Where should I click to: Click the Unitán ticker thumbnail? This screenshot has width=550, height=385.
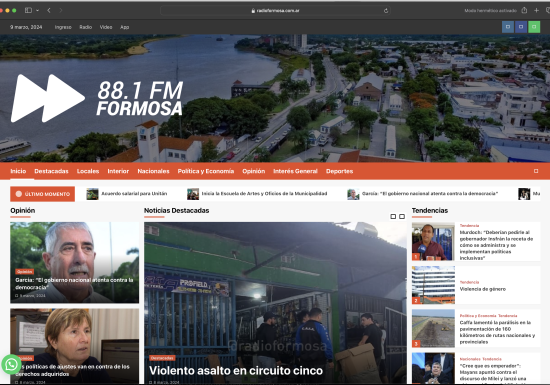tap(92, 194)
